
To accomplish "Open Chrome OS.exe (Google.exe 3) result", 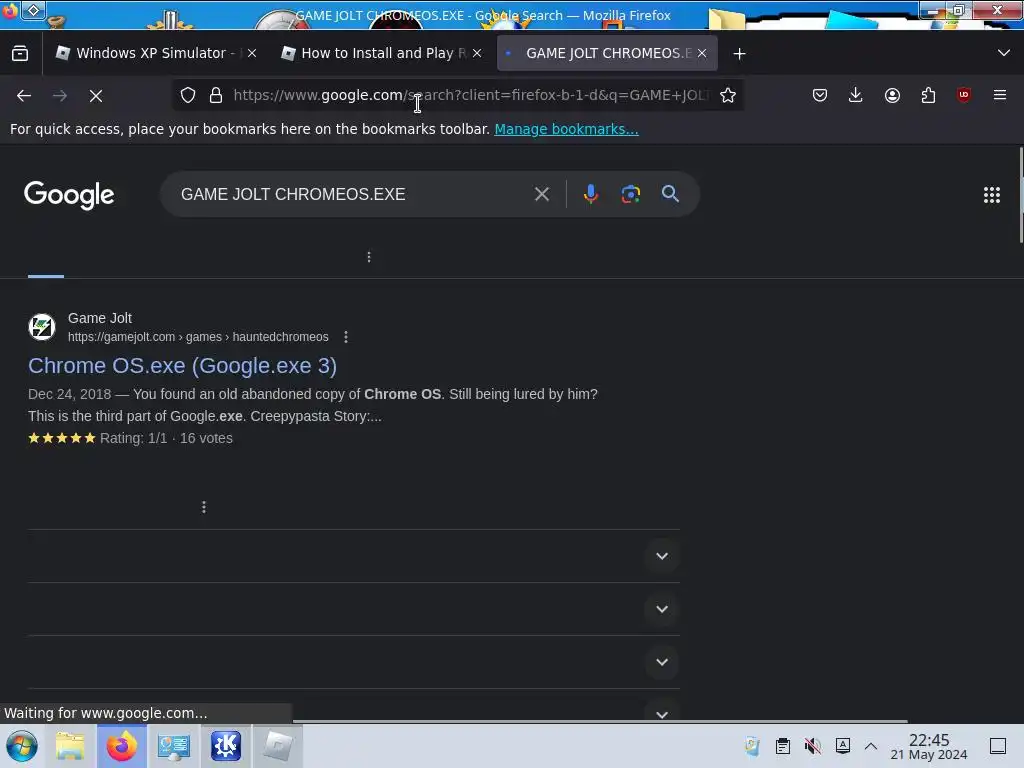I will [x=182, y=366].
